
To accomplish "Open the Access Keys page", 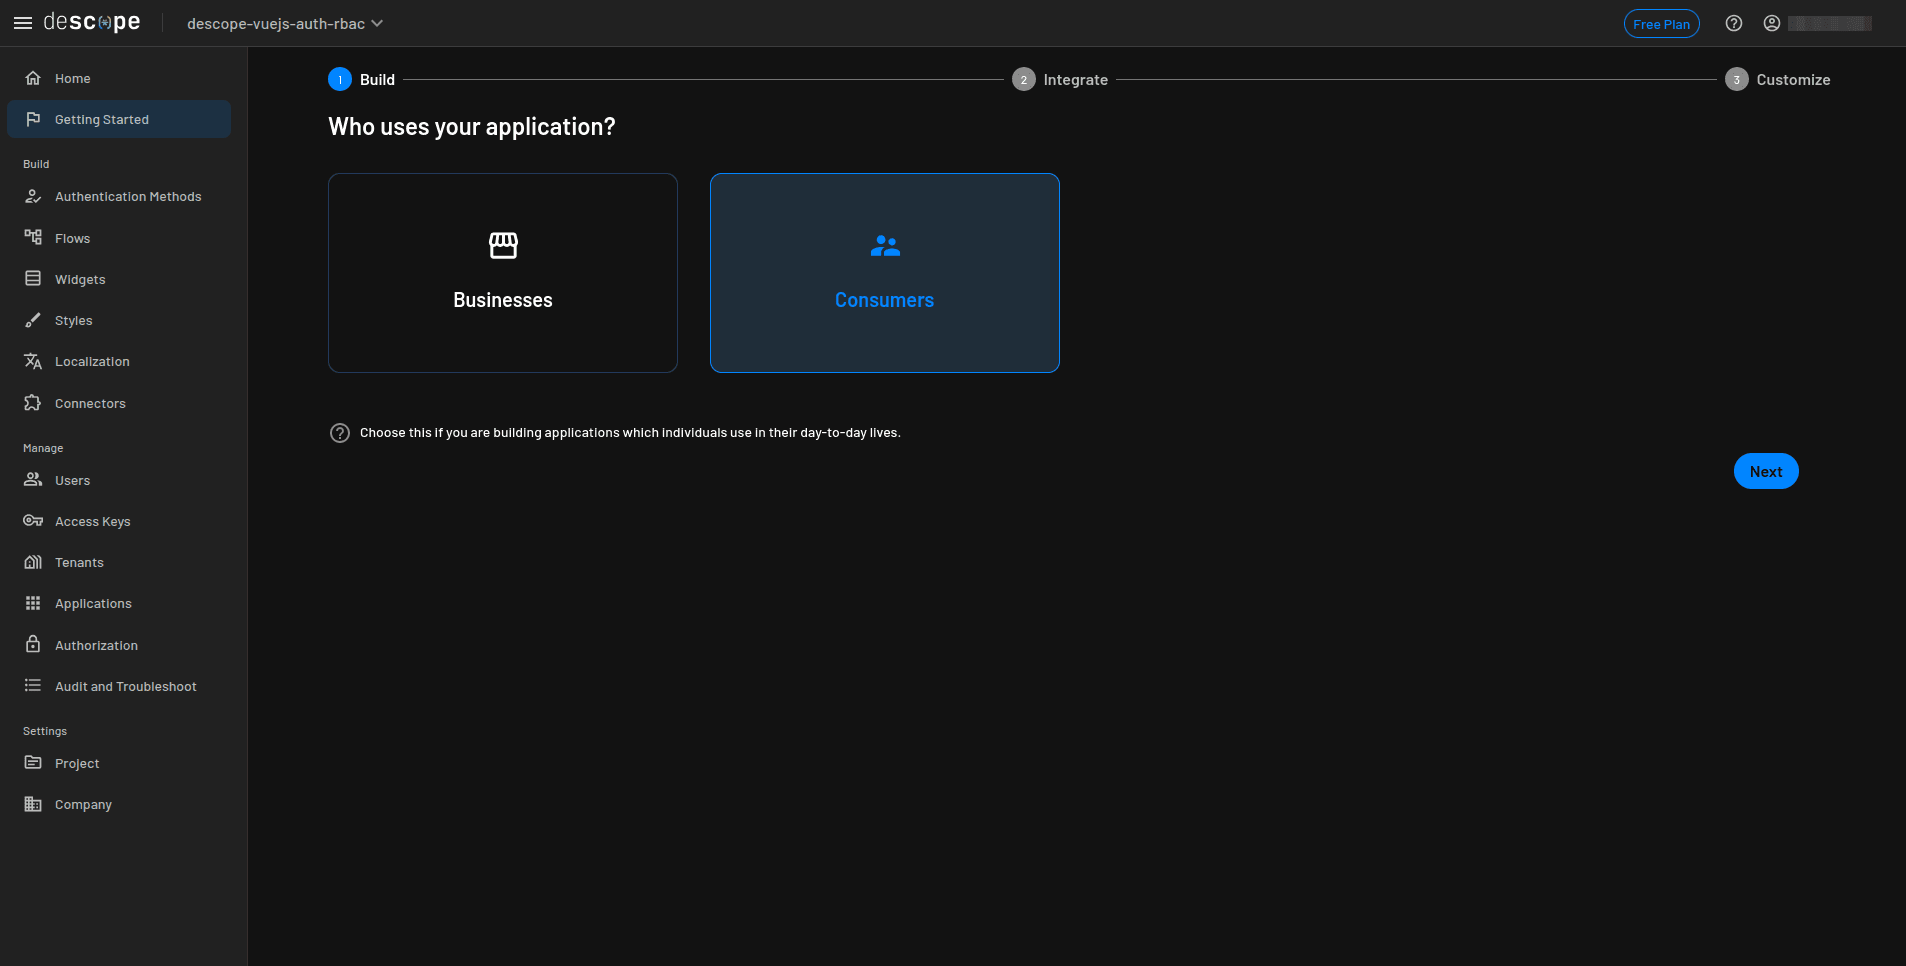I will click(x=92, y=521).
